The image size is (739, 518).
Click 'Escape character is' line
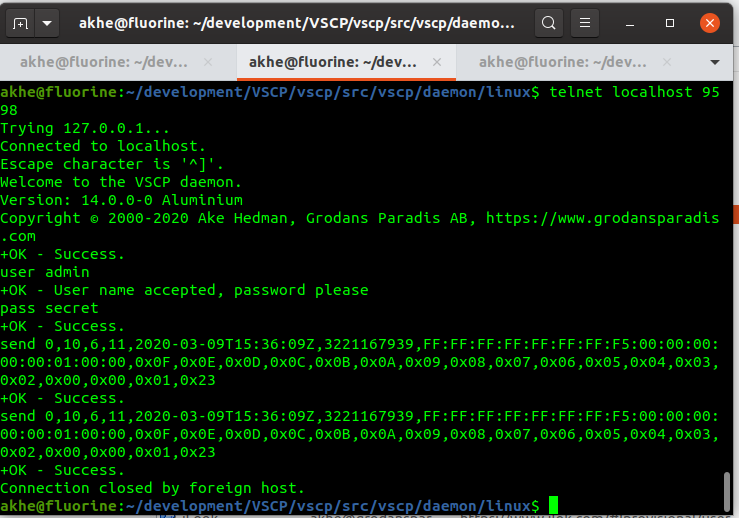112,164
